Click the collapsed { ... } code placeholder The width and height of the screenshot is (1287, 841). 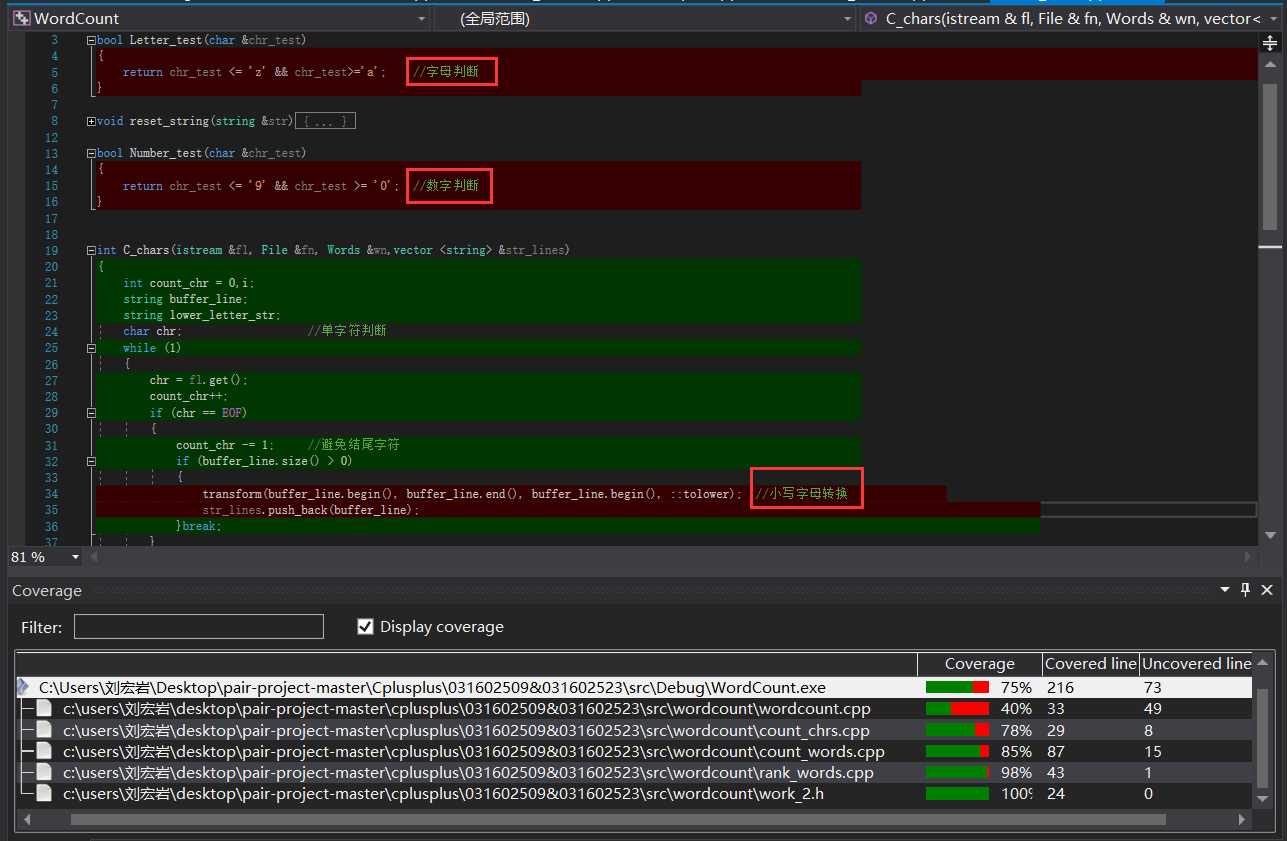[x=327, y=121]
